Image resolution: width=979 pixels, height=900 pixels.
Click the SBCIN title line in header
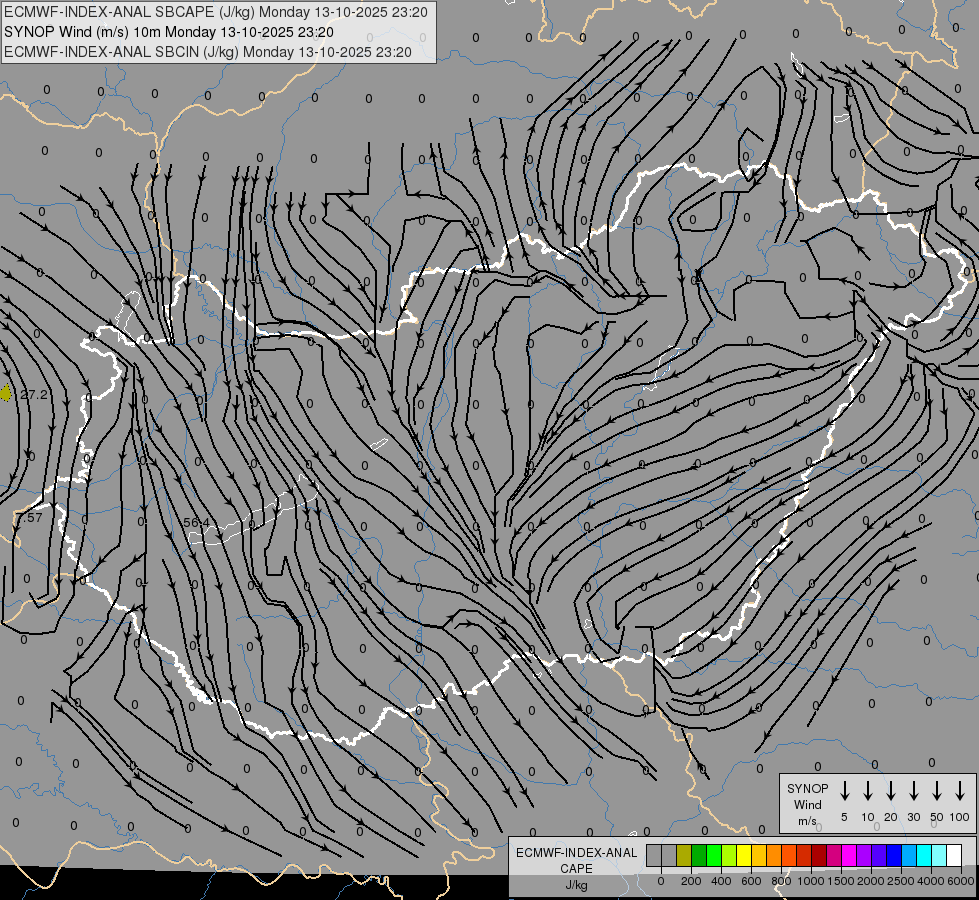[208, 52]
